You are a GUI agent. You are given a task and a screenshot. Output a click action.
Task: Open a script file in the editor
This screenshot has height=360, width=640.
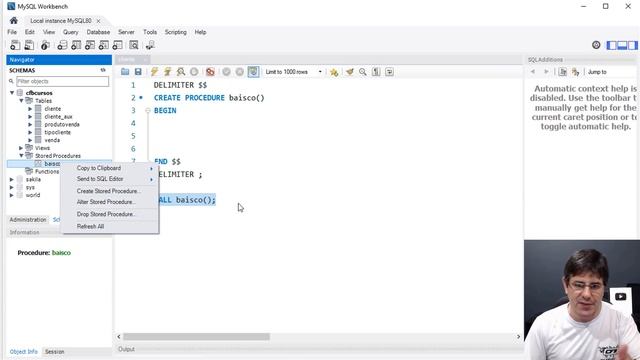point(125,72)
